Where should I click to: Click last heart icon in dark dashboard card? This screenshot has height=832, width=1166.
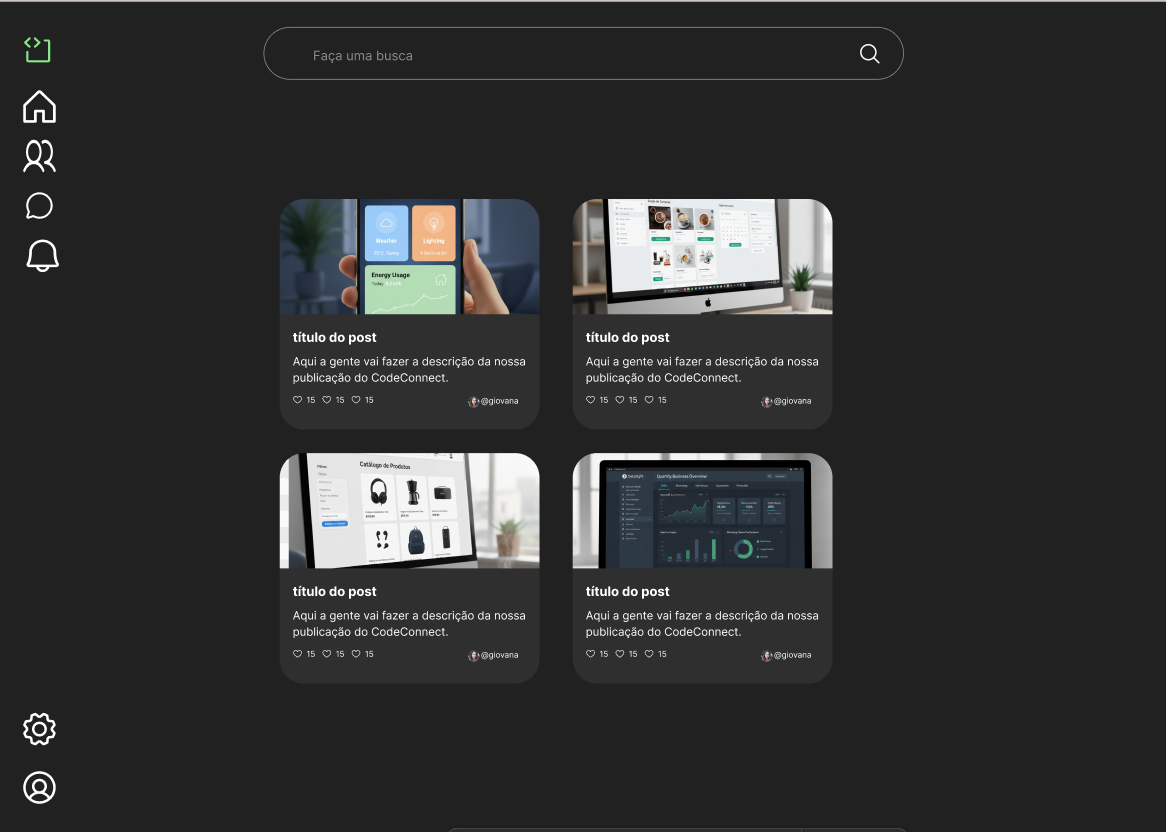(x=649, y=654)
